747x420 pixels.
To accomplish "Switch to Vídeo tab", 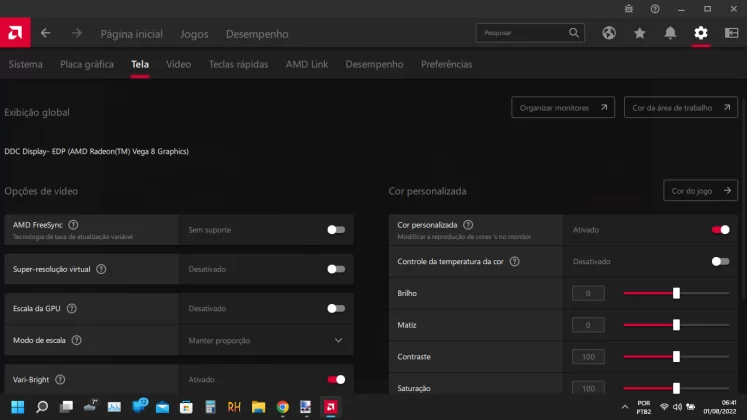I will pyautogui.click(x=179, y=64).
